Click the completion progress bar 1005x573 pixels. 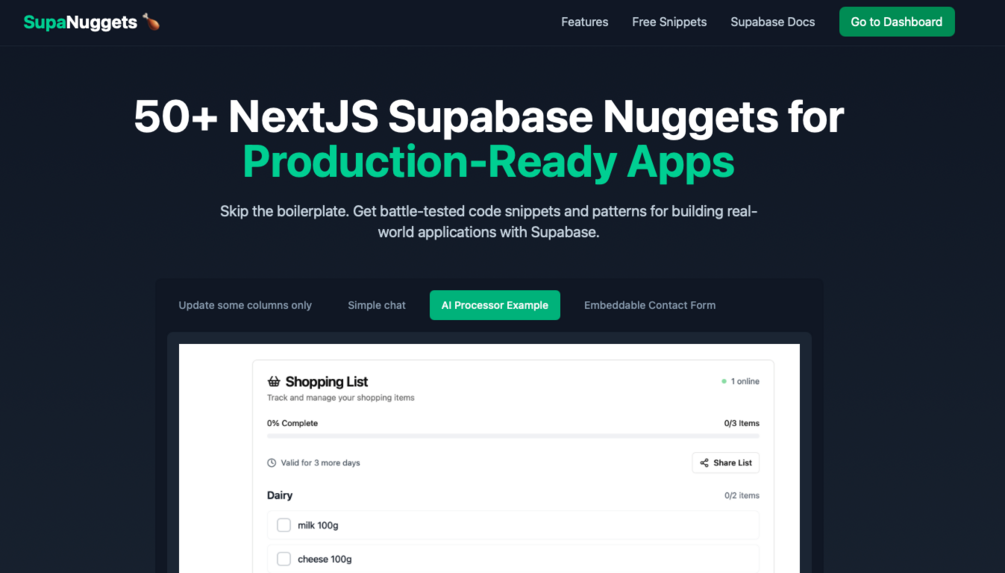(x=513, y=436)
